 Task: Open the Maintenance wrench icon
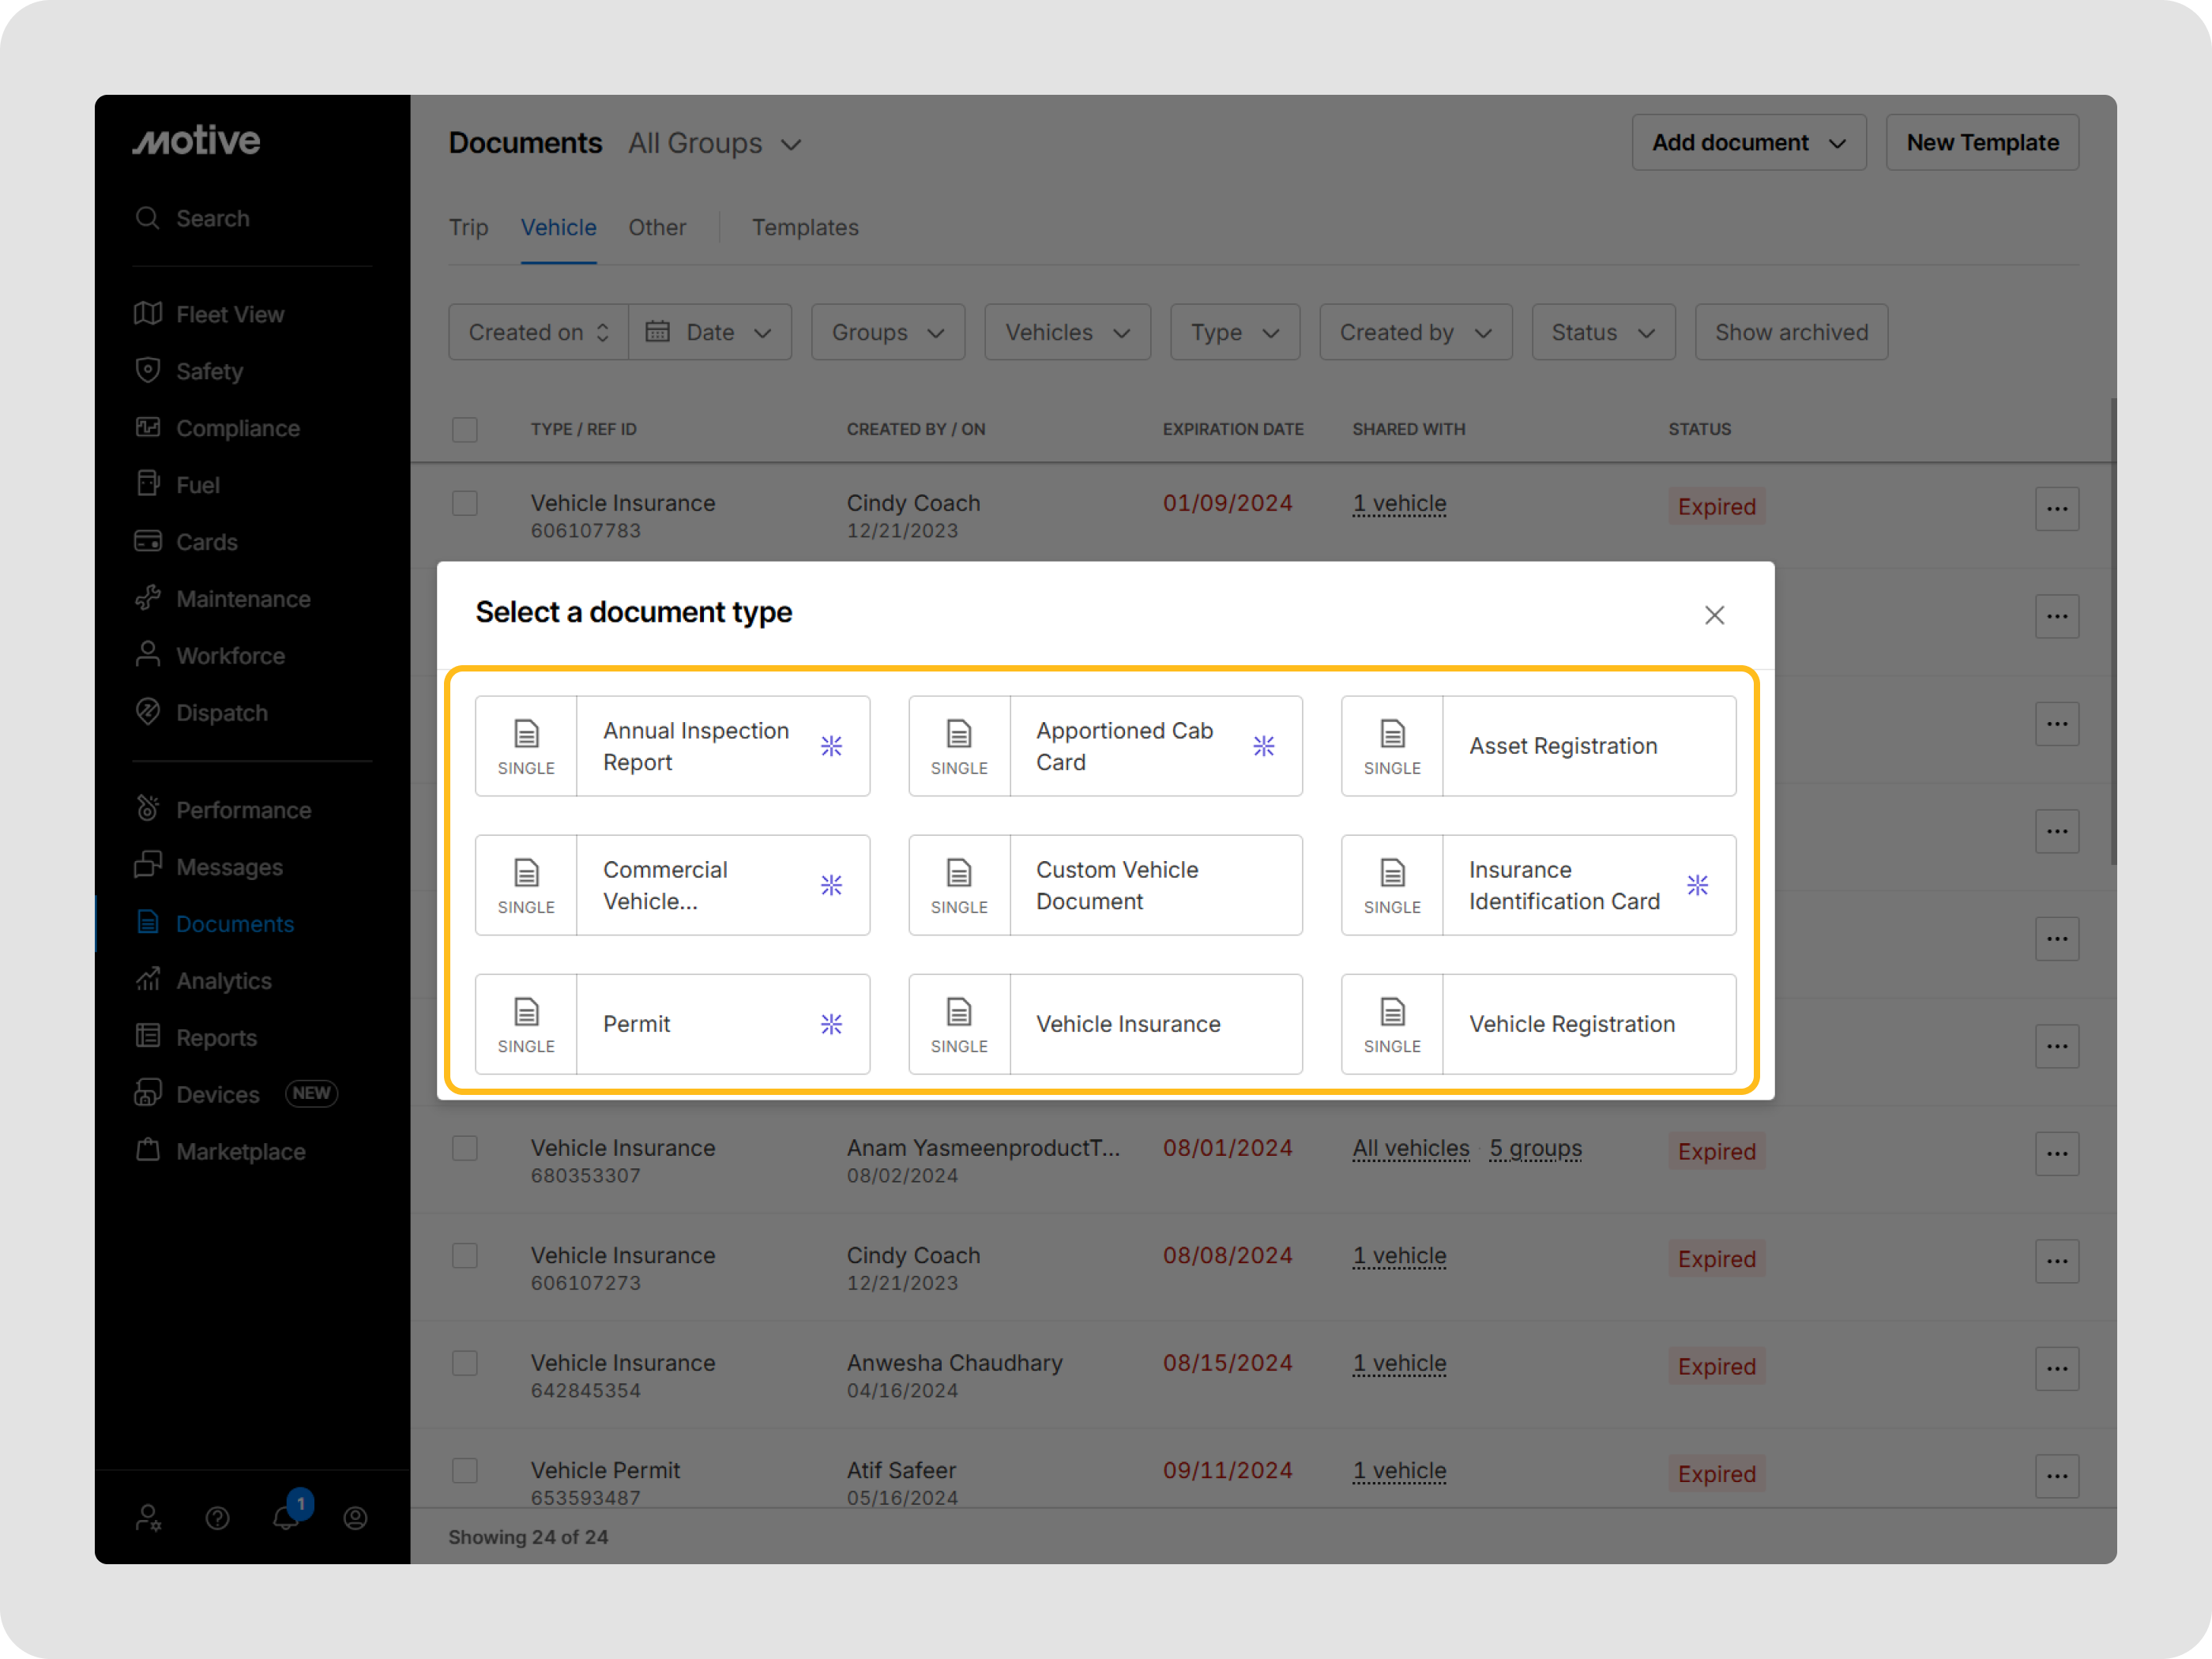pyautogui.click(x=148, y=598)
